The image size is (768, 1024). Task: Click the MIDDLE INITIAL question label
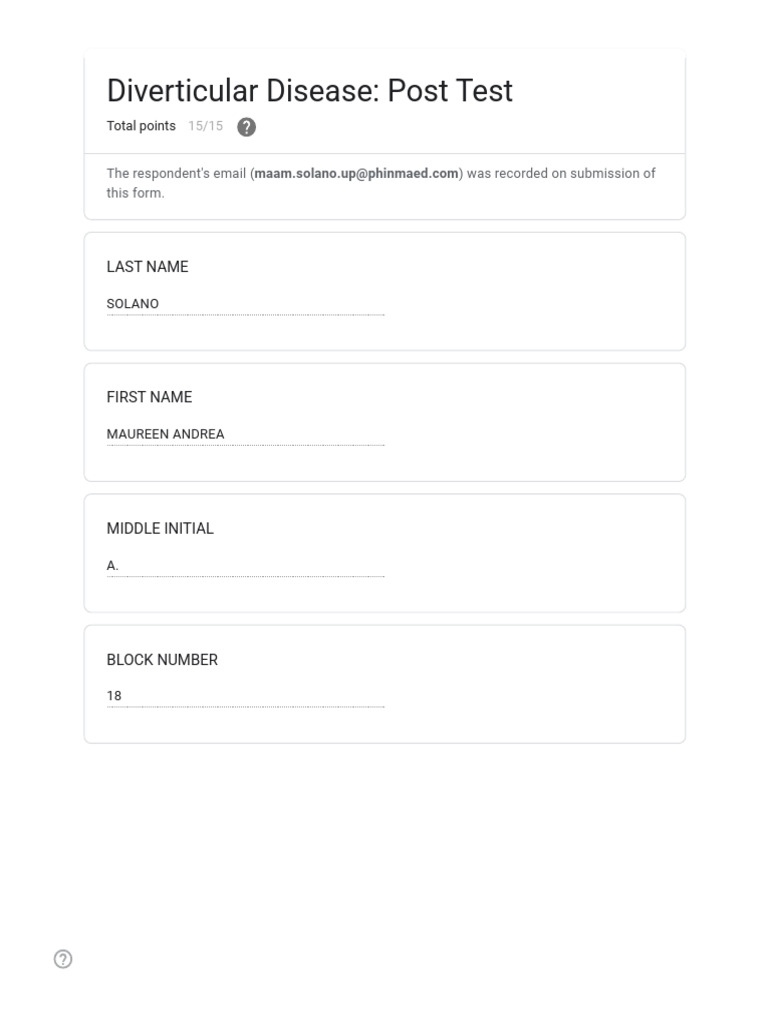160,528
